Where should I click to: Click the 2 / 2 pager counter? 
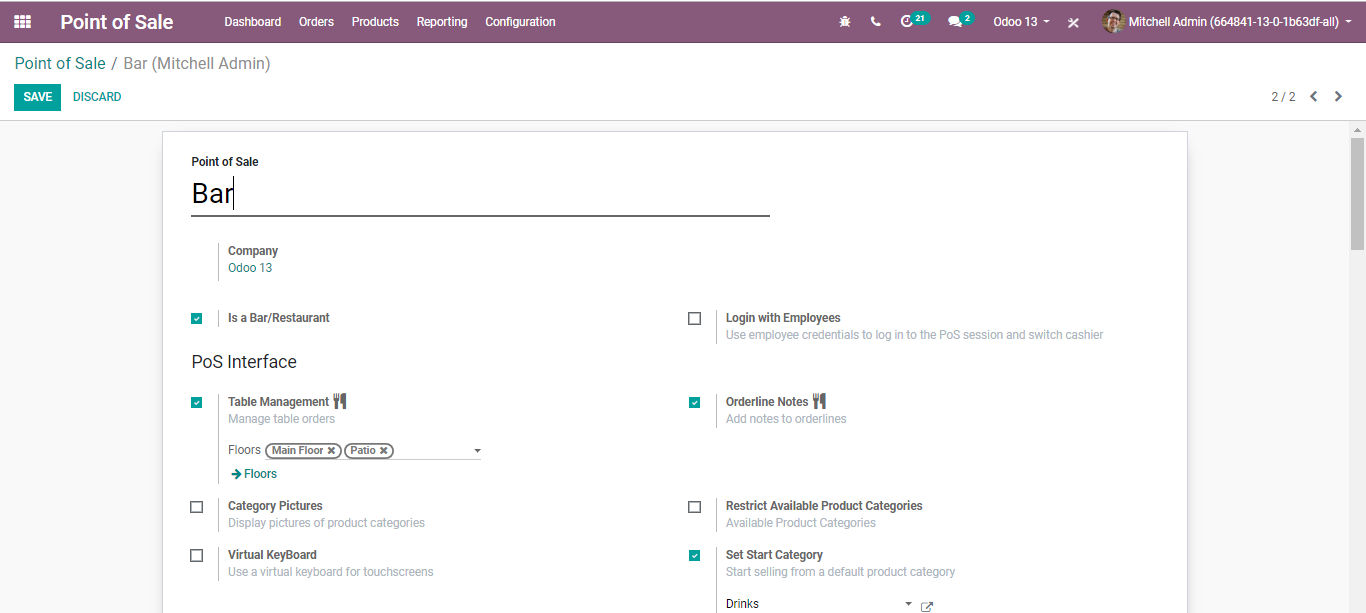[1283, 97]
